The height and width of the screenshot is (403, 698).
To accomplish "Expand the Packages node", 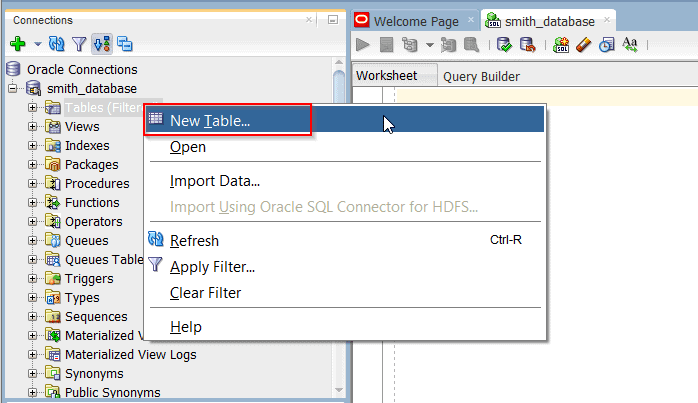I will tap(32, 164).
